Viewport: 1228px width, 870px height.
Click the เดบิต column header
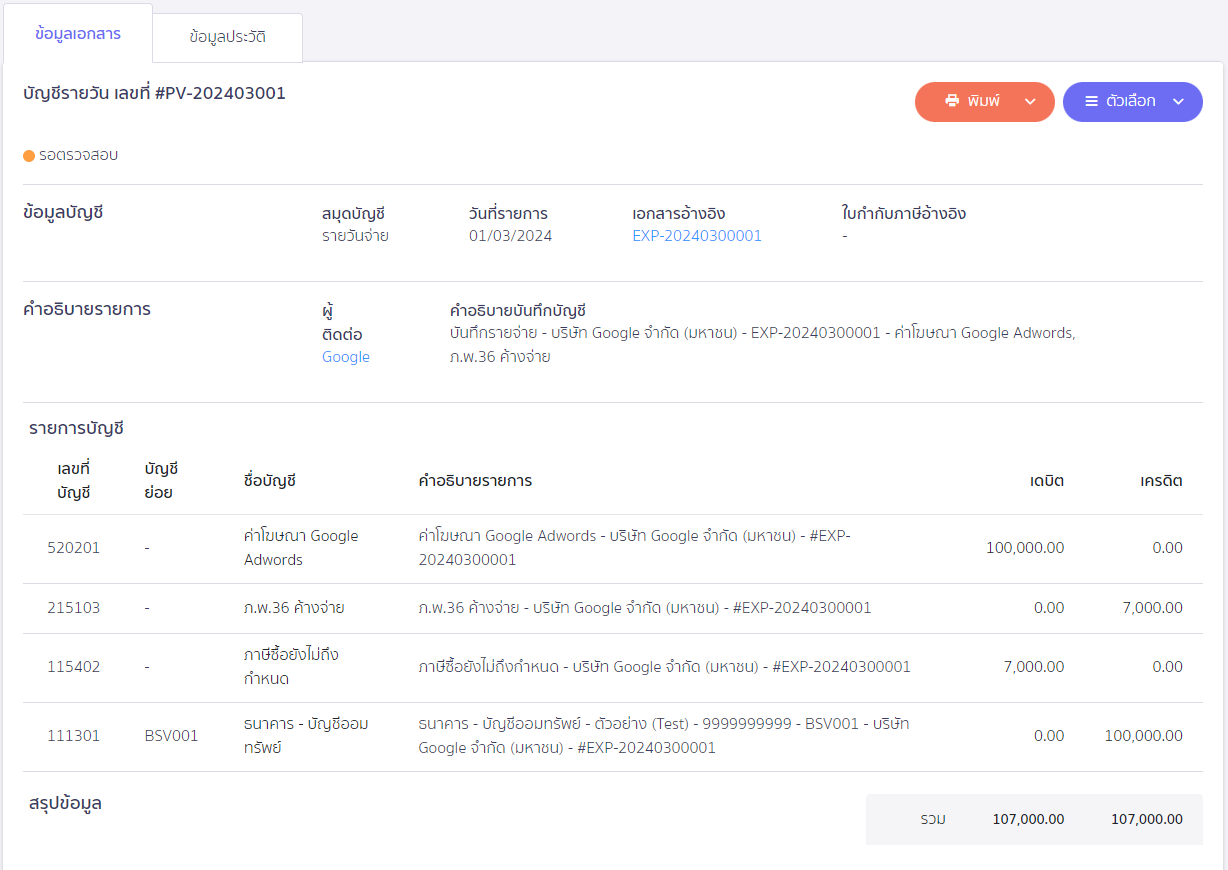point(1047,481)
